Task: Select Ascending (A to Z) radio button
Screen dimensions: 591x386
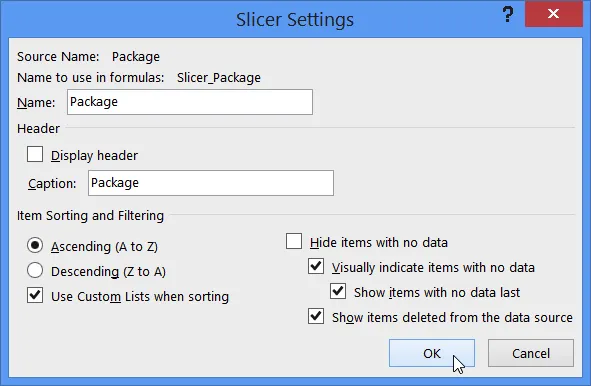Action: click(x=35, y=246)
